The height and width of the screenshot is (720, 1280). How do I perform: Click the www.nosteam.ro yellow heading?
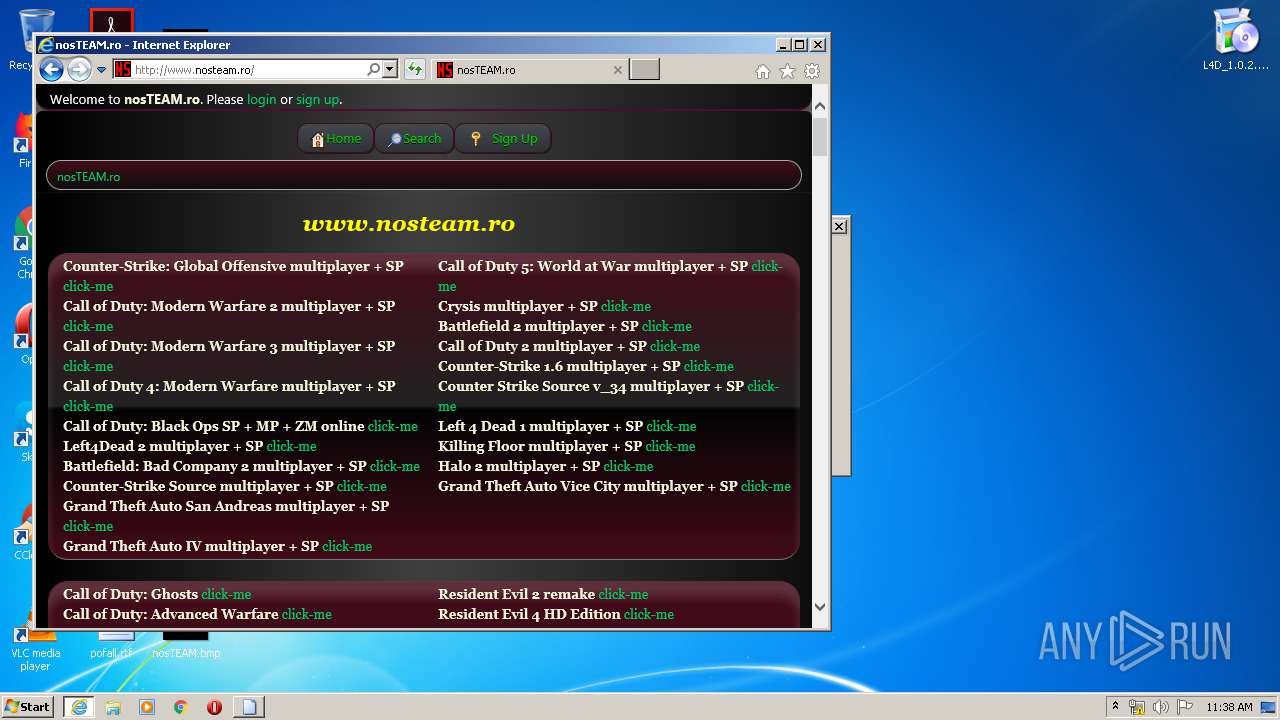point(409,224)
